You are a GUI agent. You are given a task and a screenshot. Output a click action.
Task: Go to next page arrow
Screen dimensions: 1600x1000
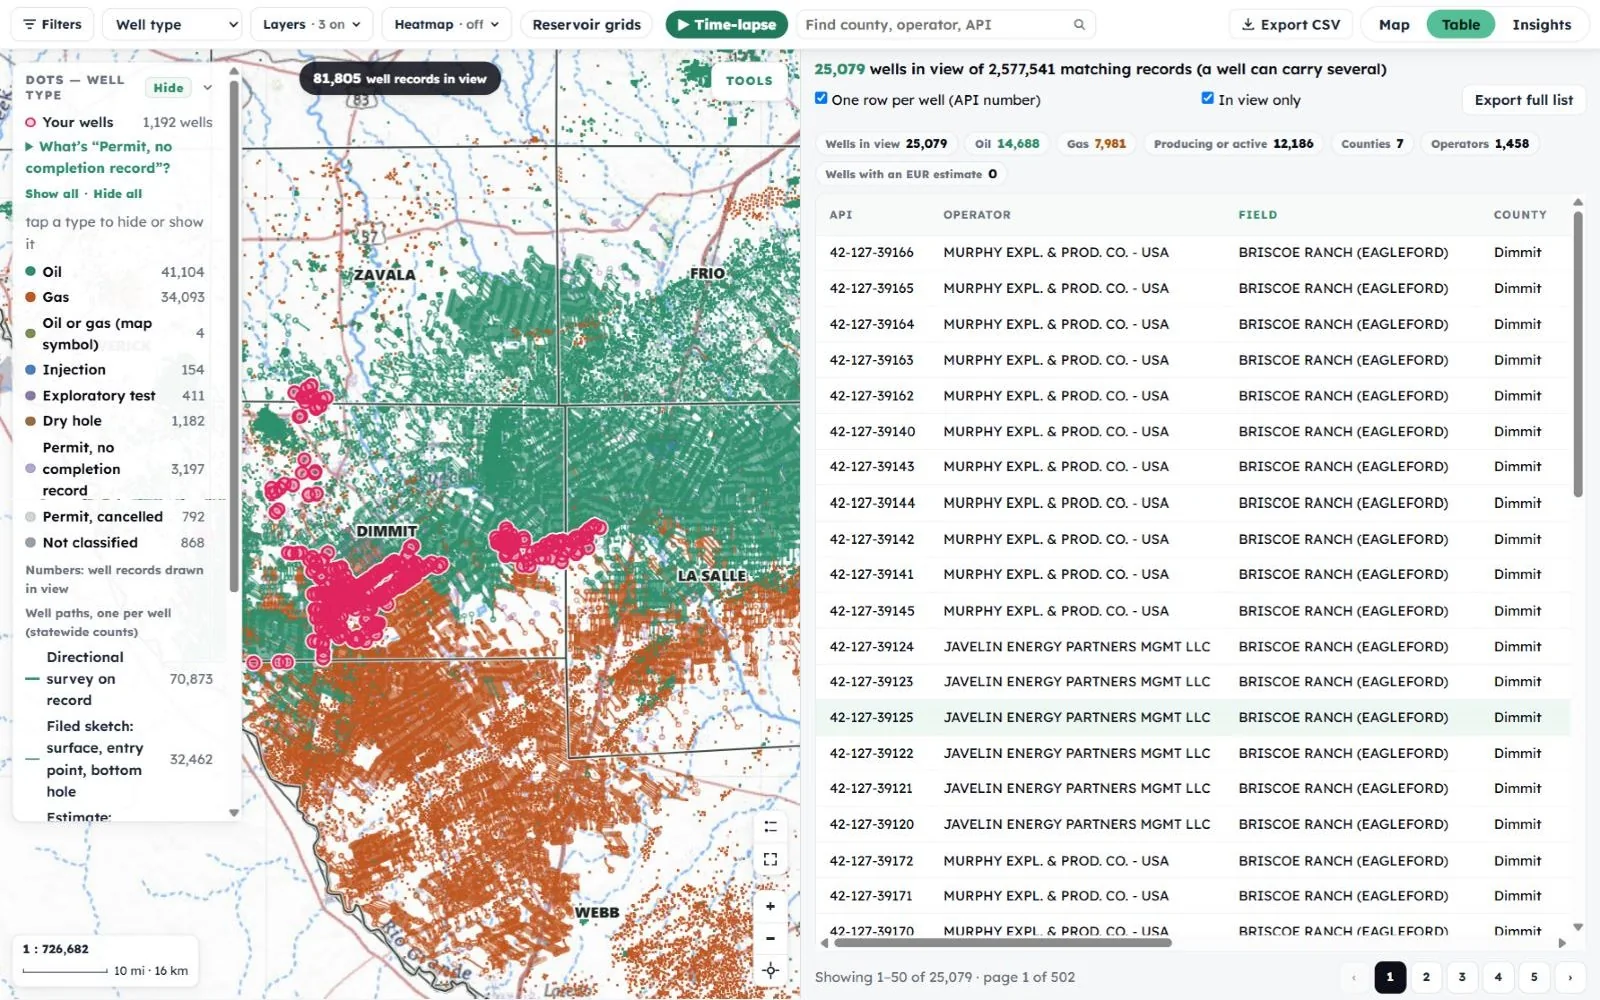[x=1570, y=977]
